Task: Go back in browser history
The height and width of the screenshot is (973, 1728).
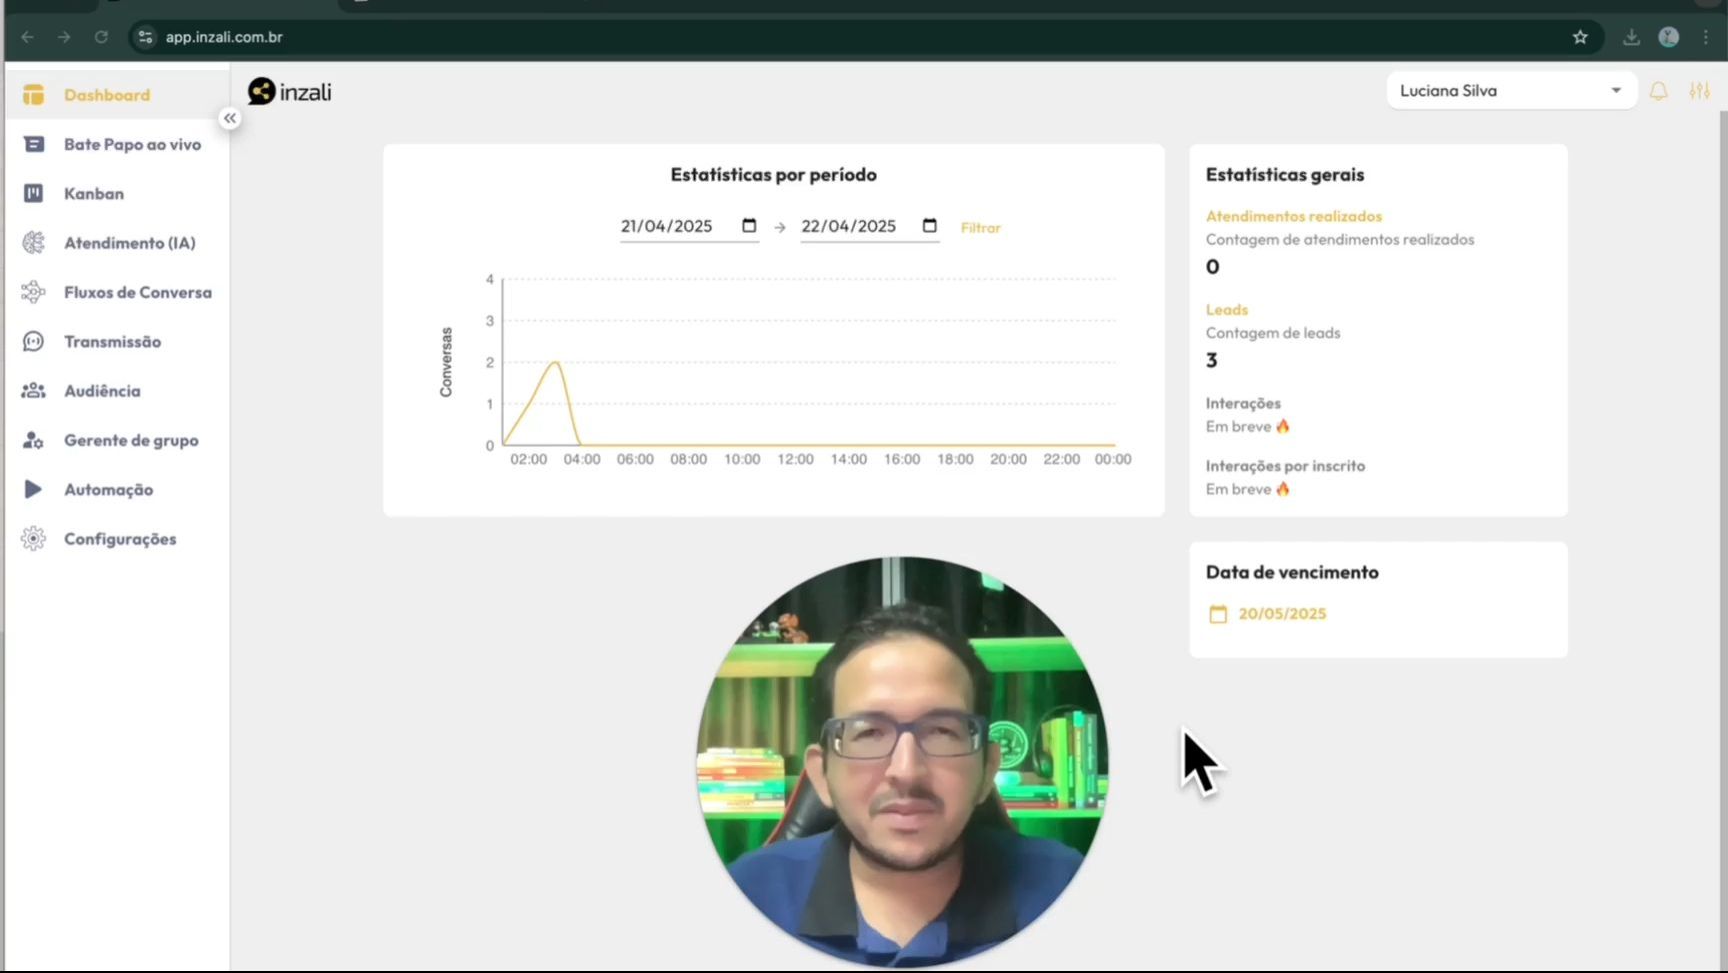Action: 27,37
